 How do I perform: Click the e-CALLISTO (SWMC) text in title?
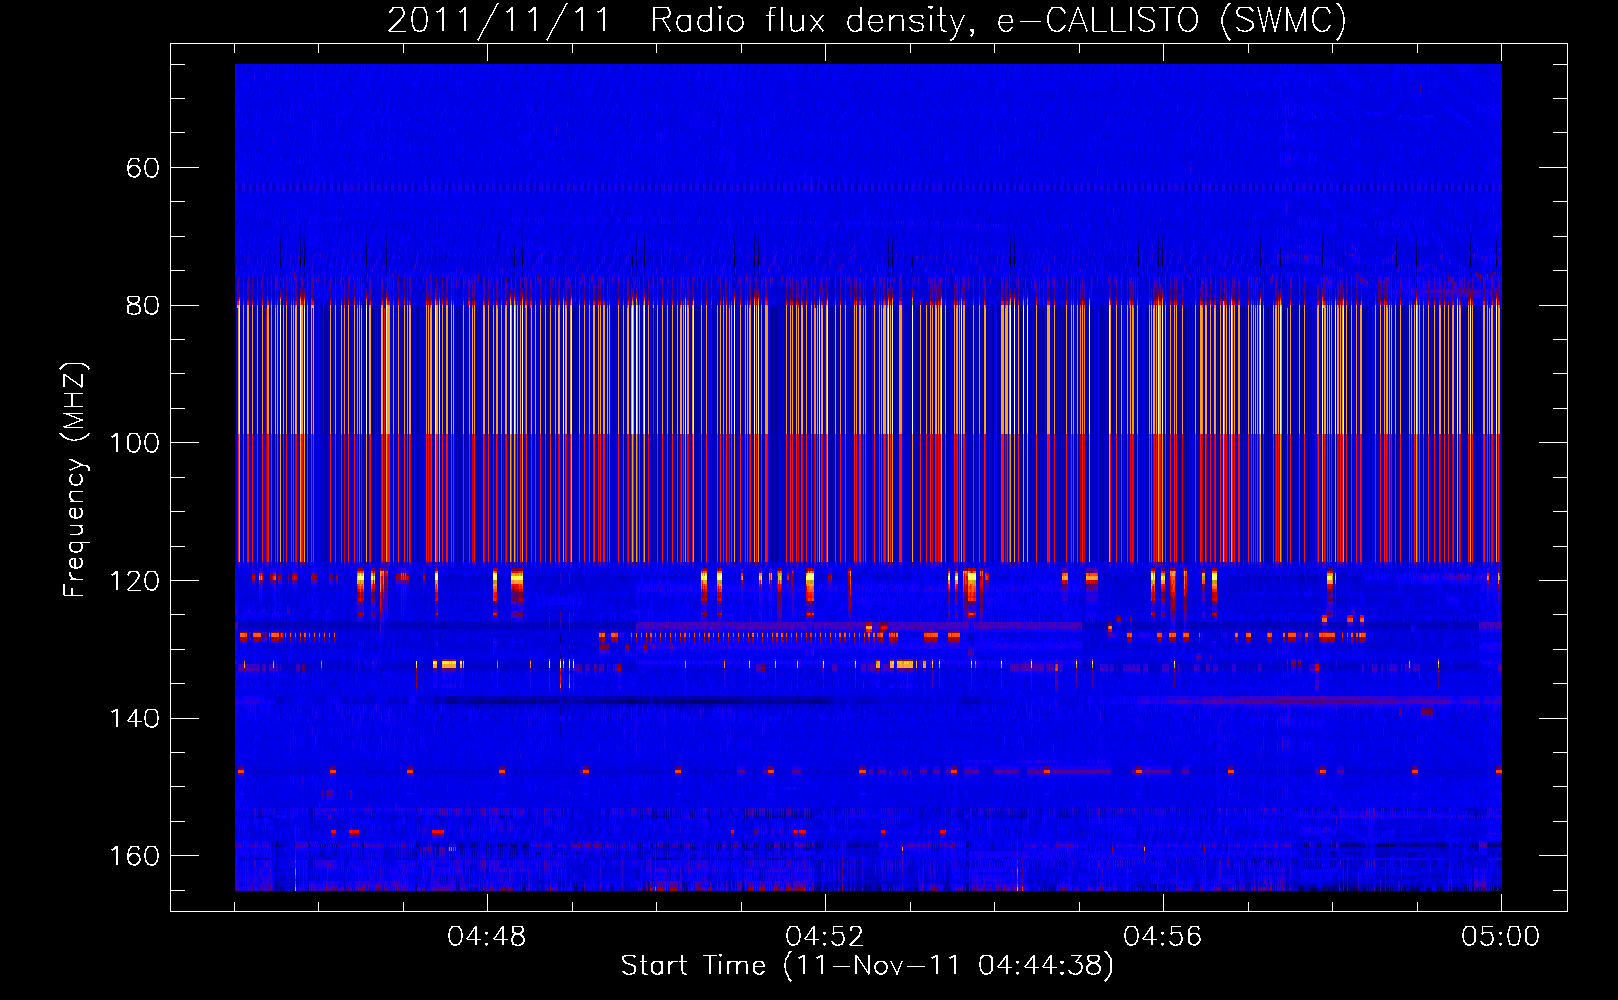(1172, 20)
